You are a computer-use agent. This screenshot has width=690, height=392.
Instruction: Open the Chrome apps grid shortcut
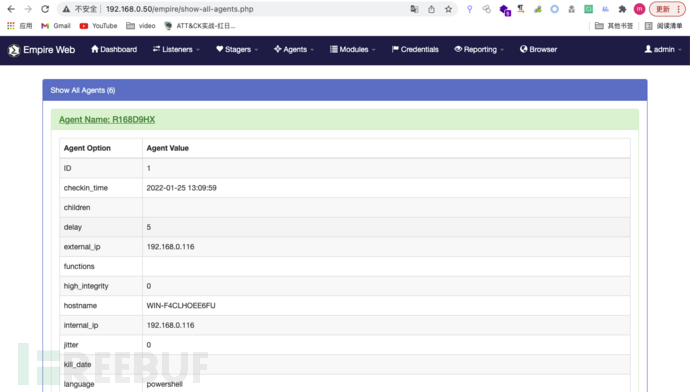click(x=11, y=26)
